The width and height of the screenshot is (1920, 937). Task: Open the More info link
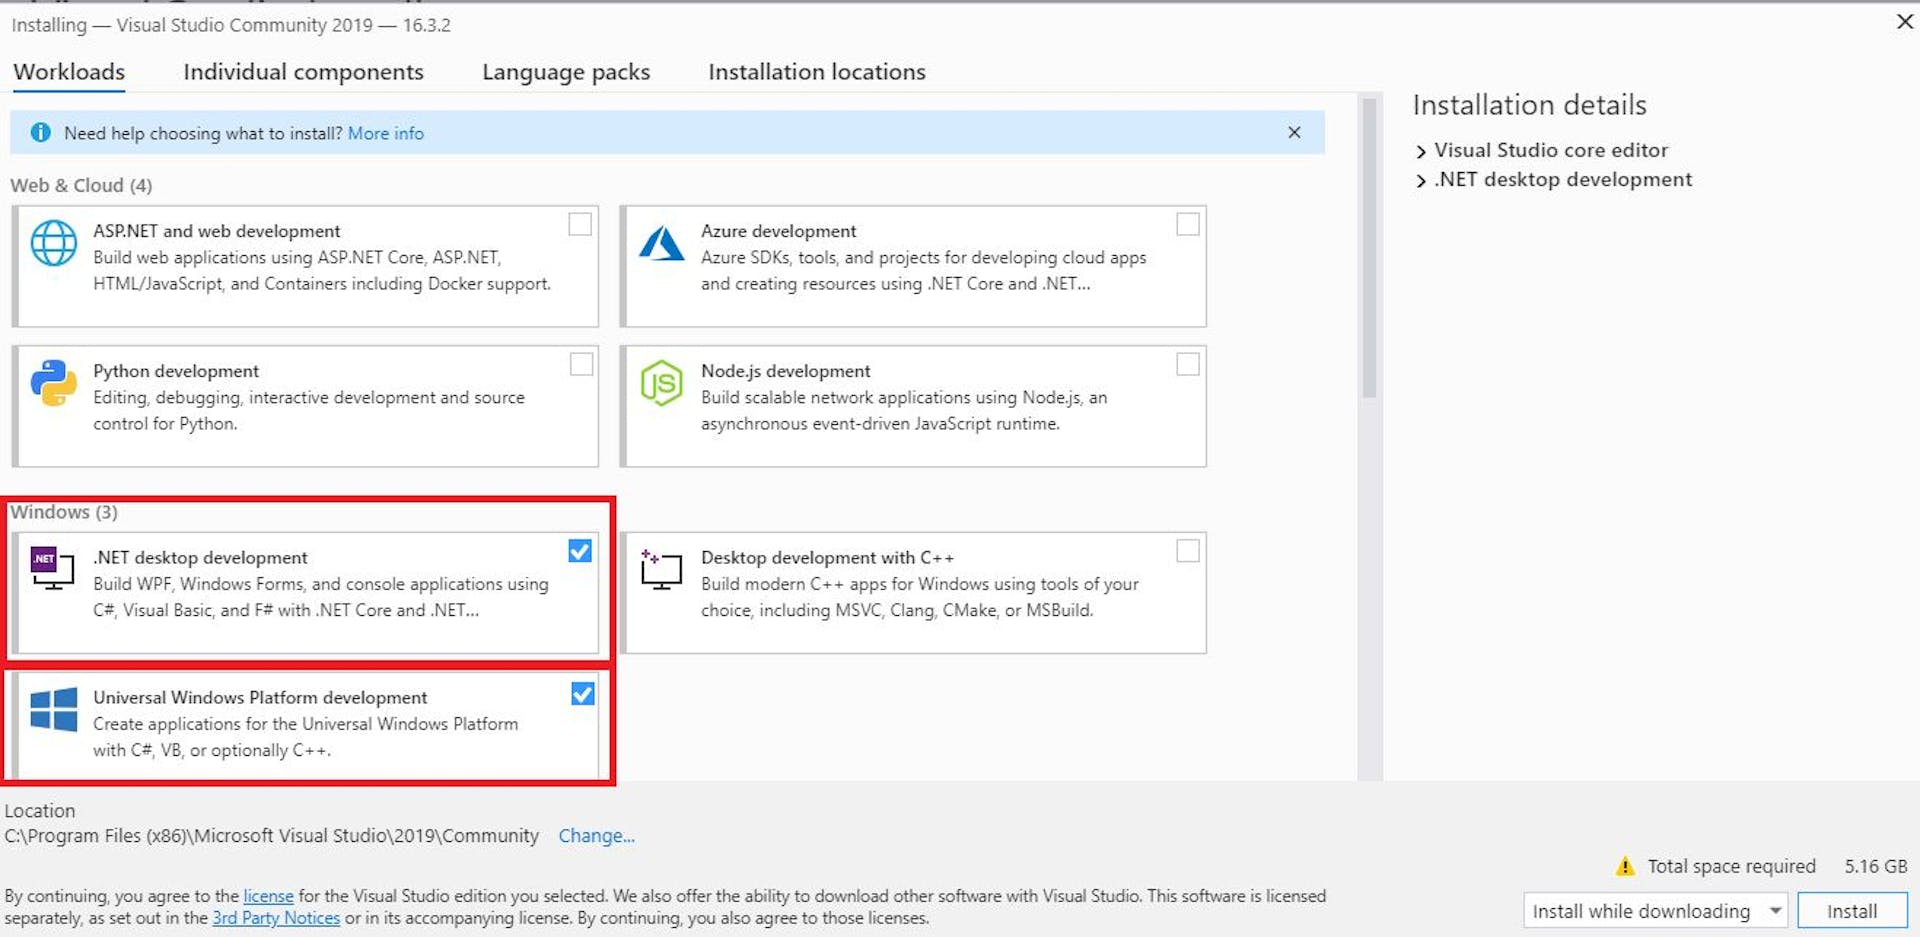pyautogui.click(x=385, y=132)
